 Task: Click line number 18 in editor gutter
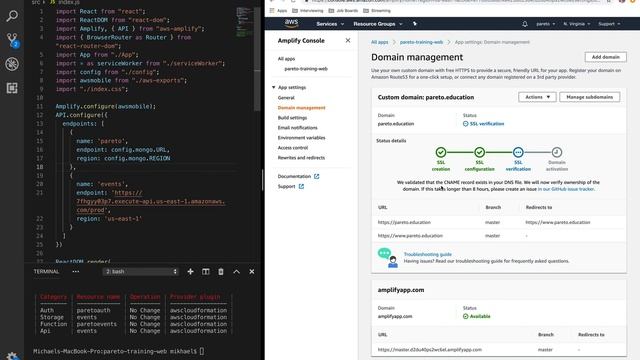pos(40,167)
